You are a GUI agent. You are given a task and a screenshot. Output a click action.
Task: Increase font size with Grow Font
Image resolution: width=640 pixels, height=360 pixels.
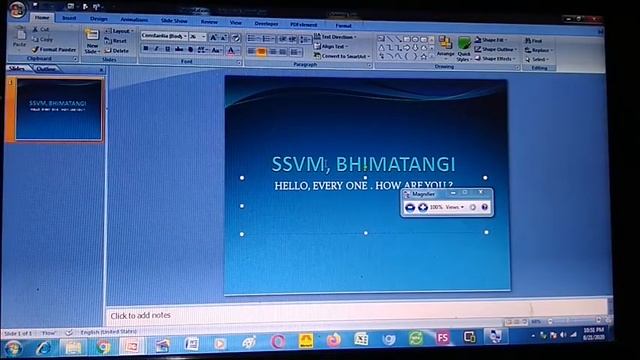click(213, 38)
